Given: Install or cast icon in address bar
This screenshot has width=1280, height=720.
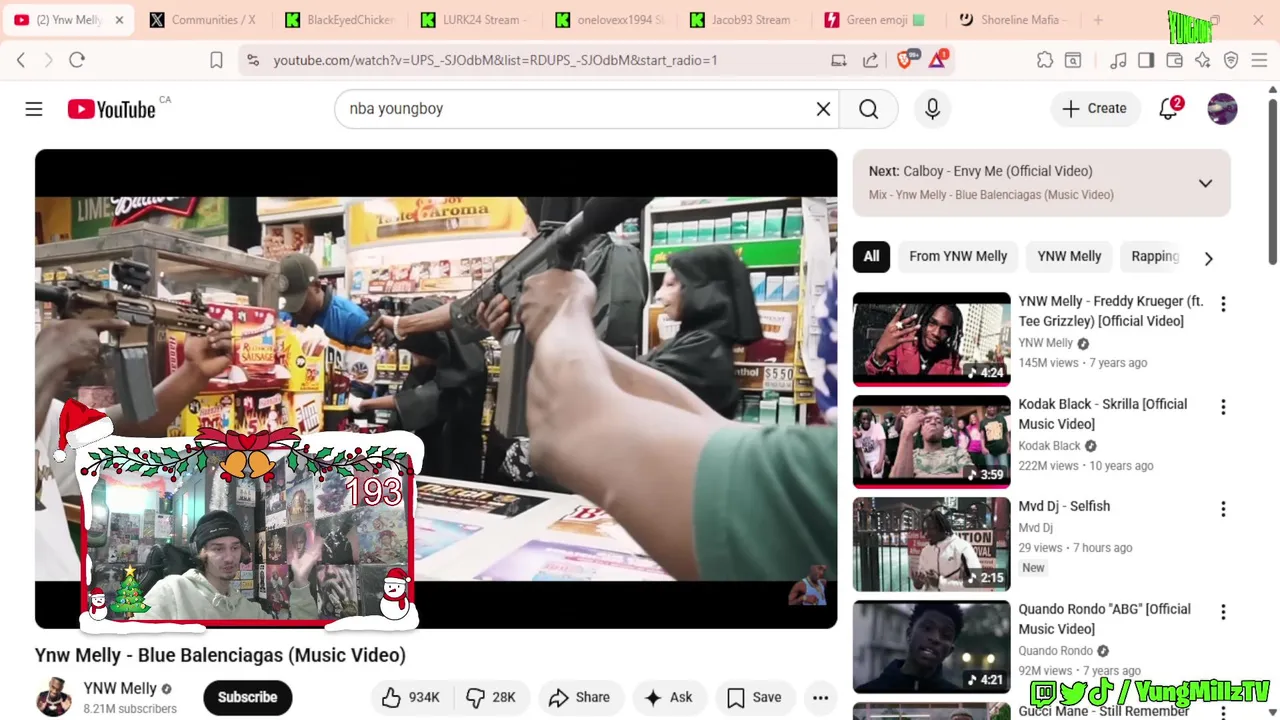Looking at the screenshot, I should coord(839,60).
